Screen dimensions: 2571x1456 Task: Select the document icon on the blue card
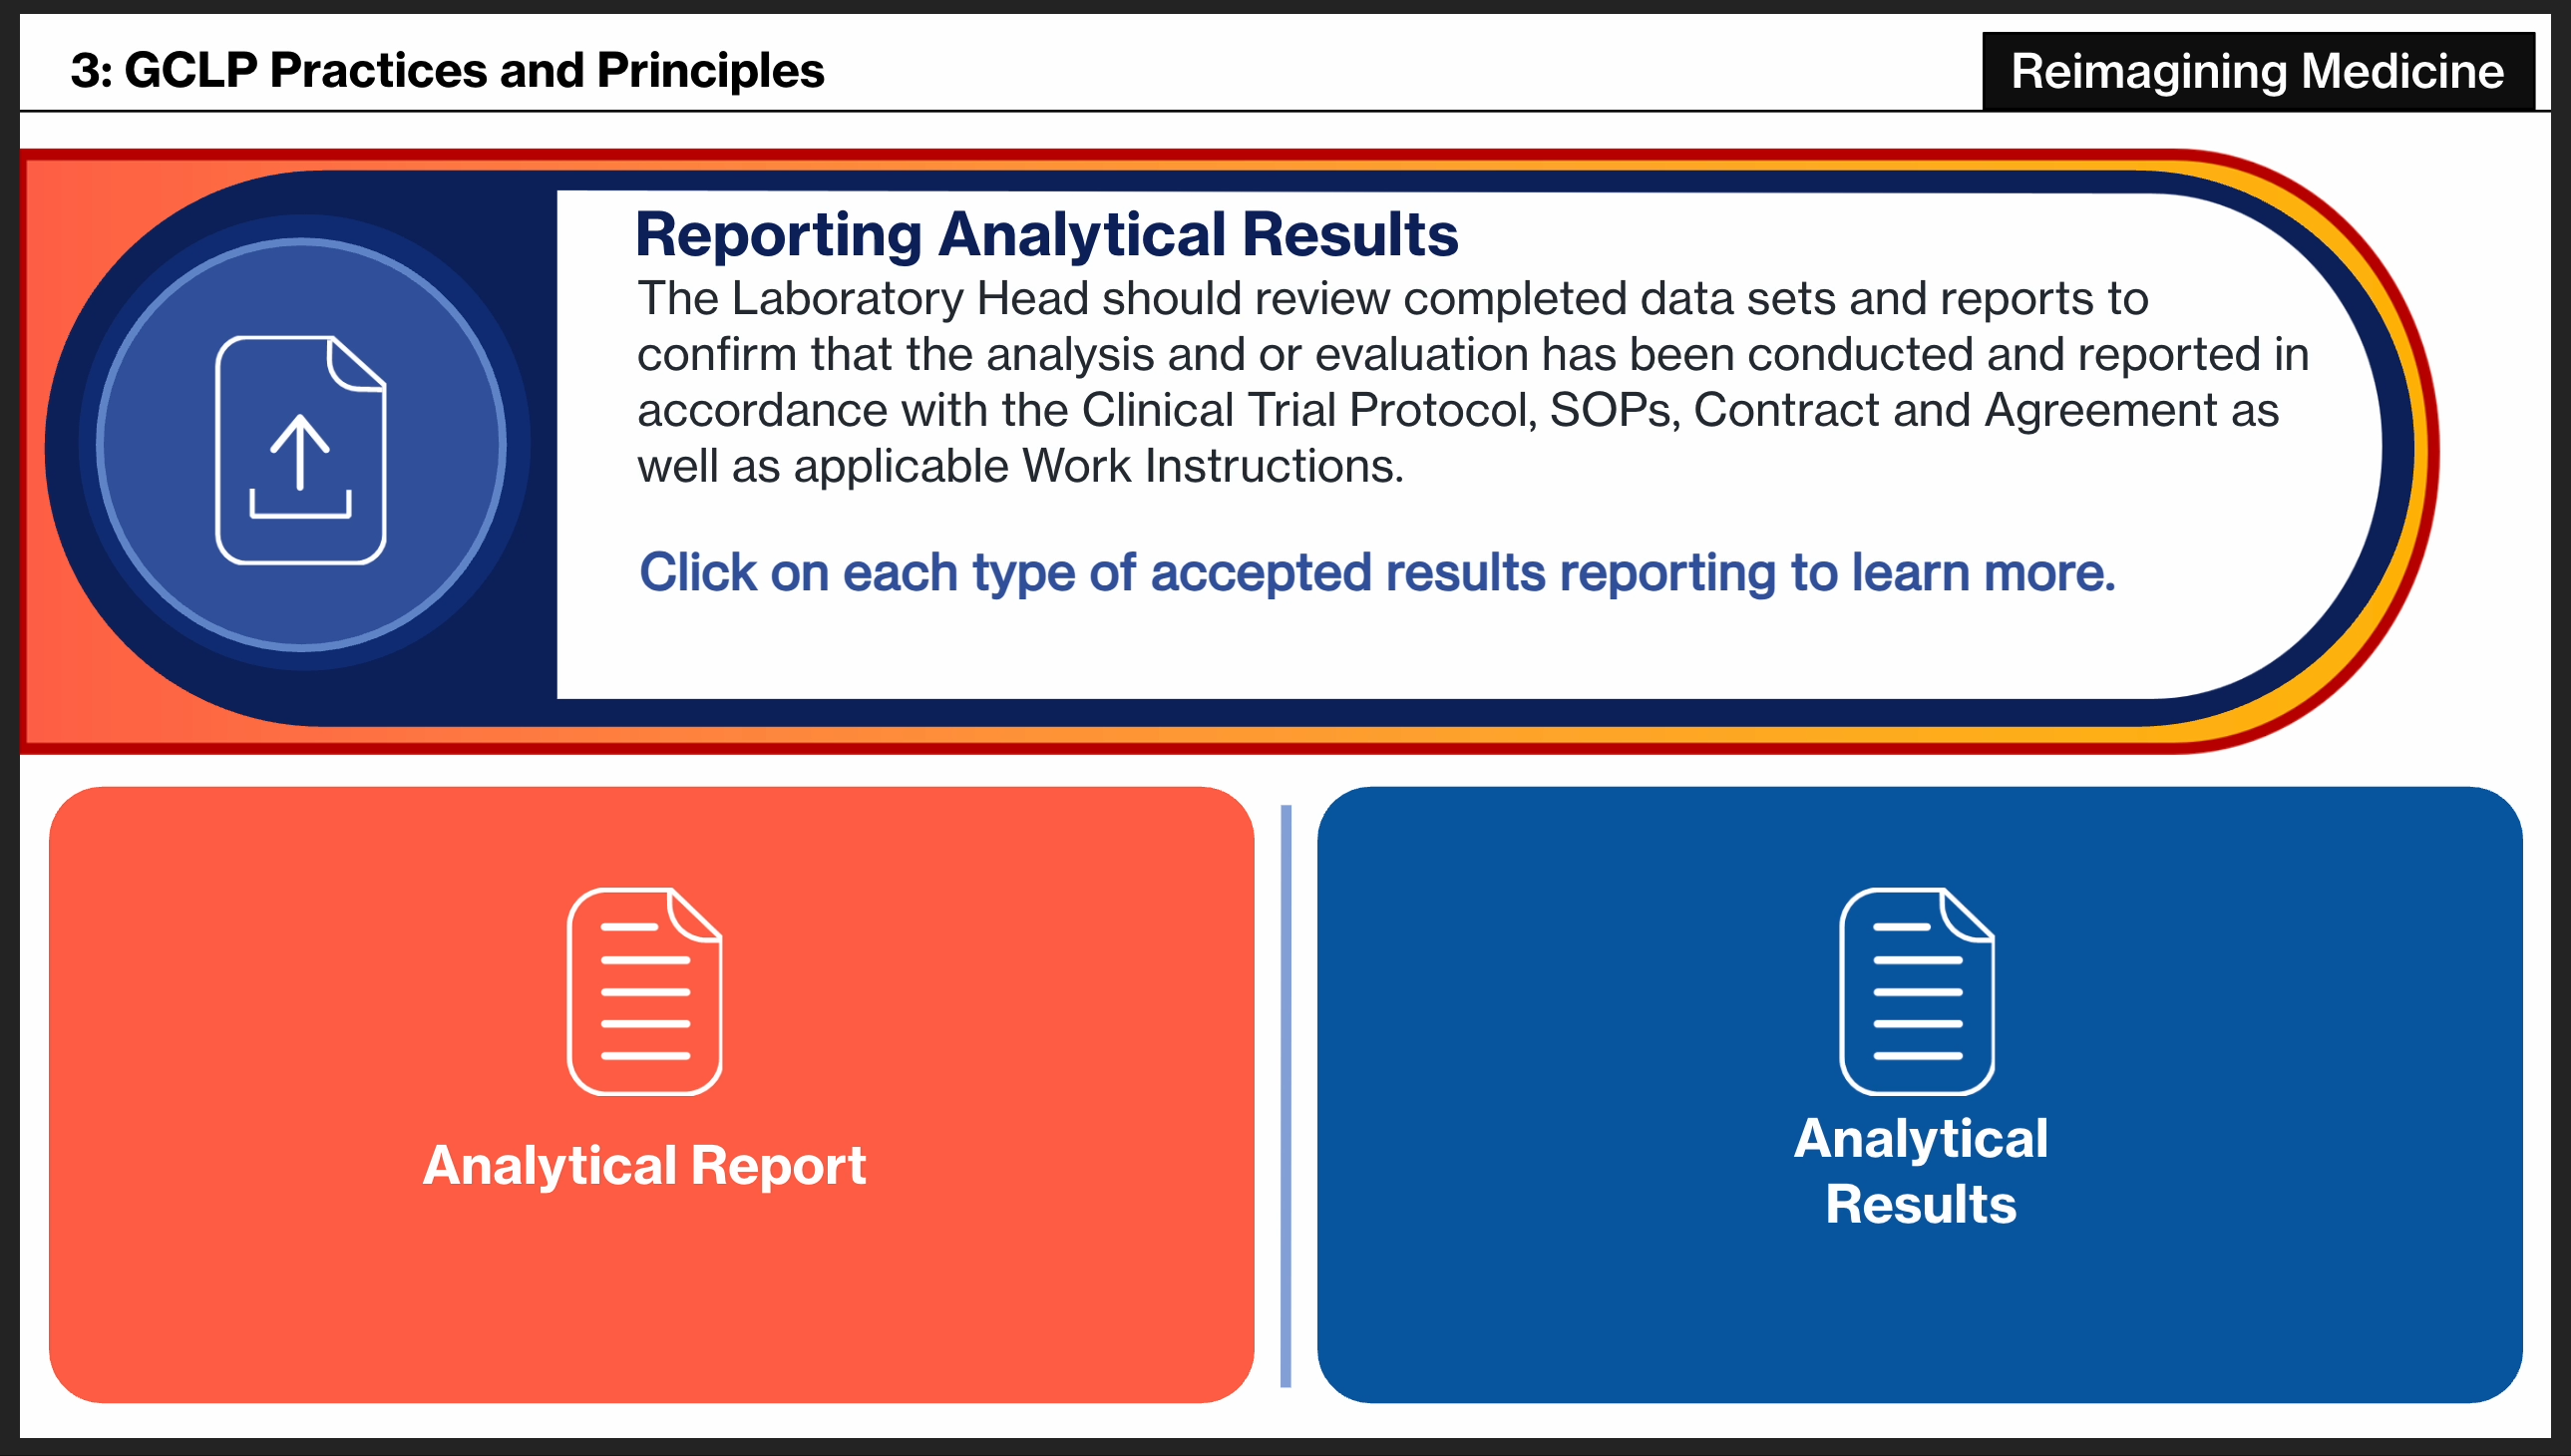pos(1917,991)
